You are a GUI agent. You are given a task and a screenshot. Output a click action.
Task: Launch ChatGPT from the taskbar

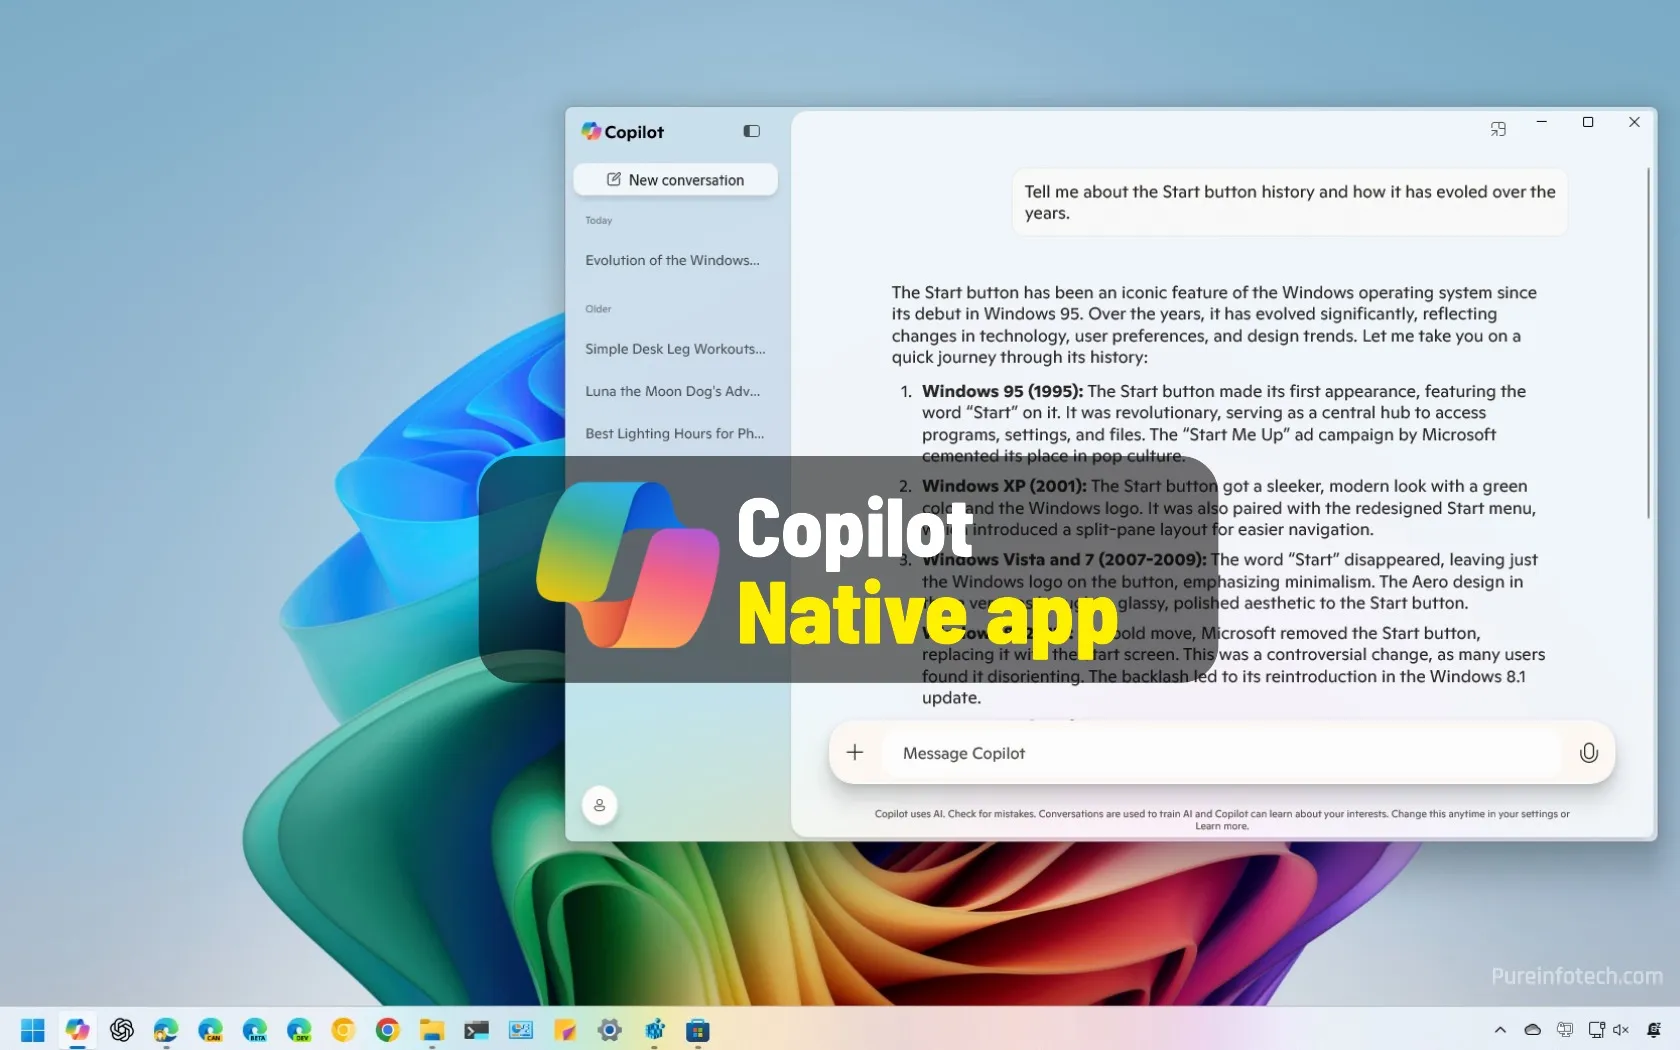point(122,1030)
